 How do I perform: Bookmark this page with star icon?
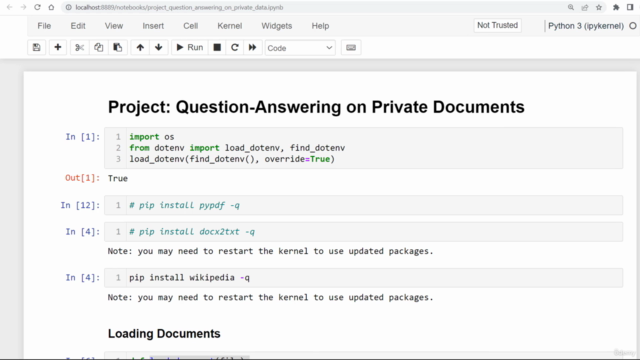coord(599,7)
